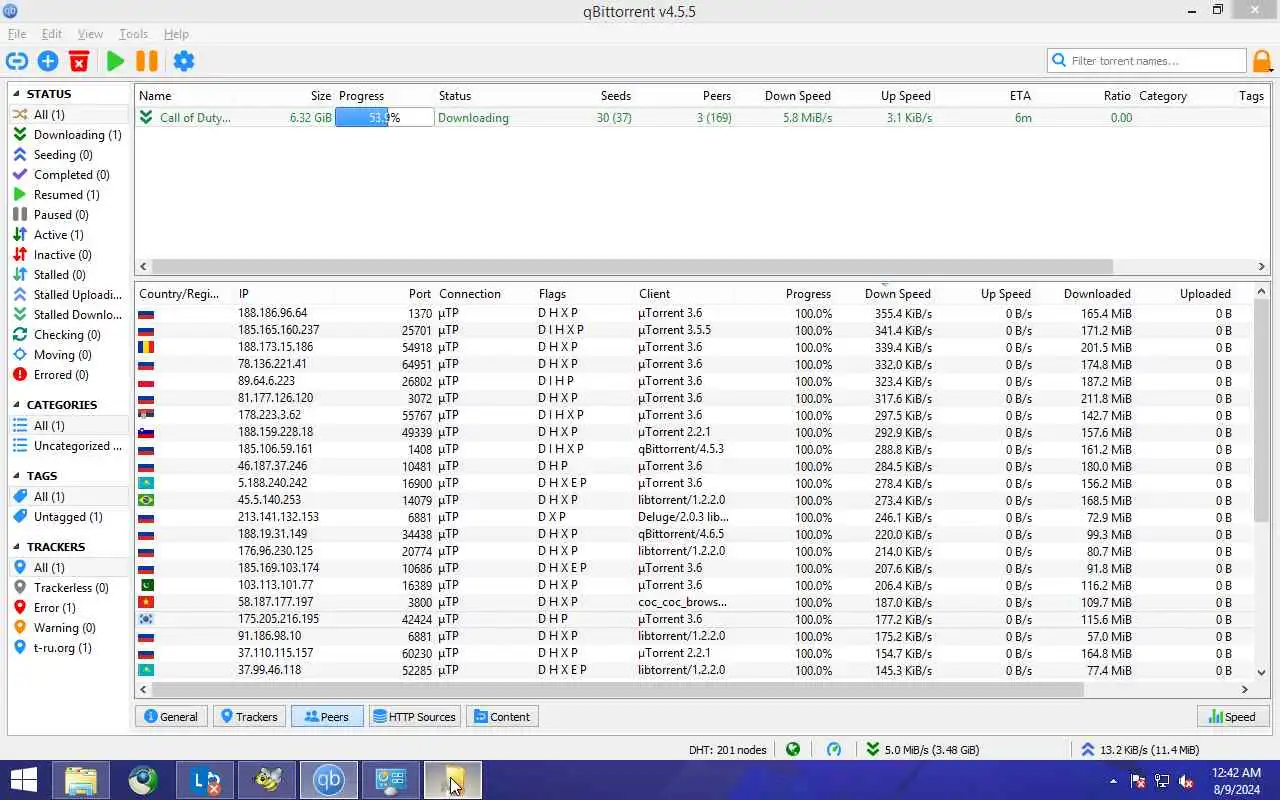Click the torrent list horizontal scrollbar

(x=632, y=267)
